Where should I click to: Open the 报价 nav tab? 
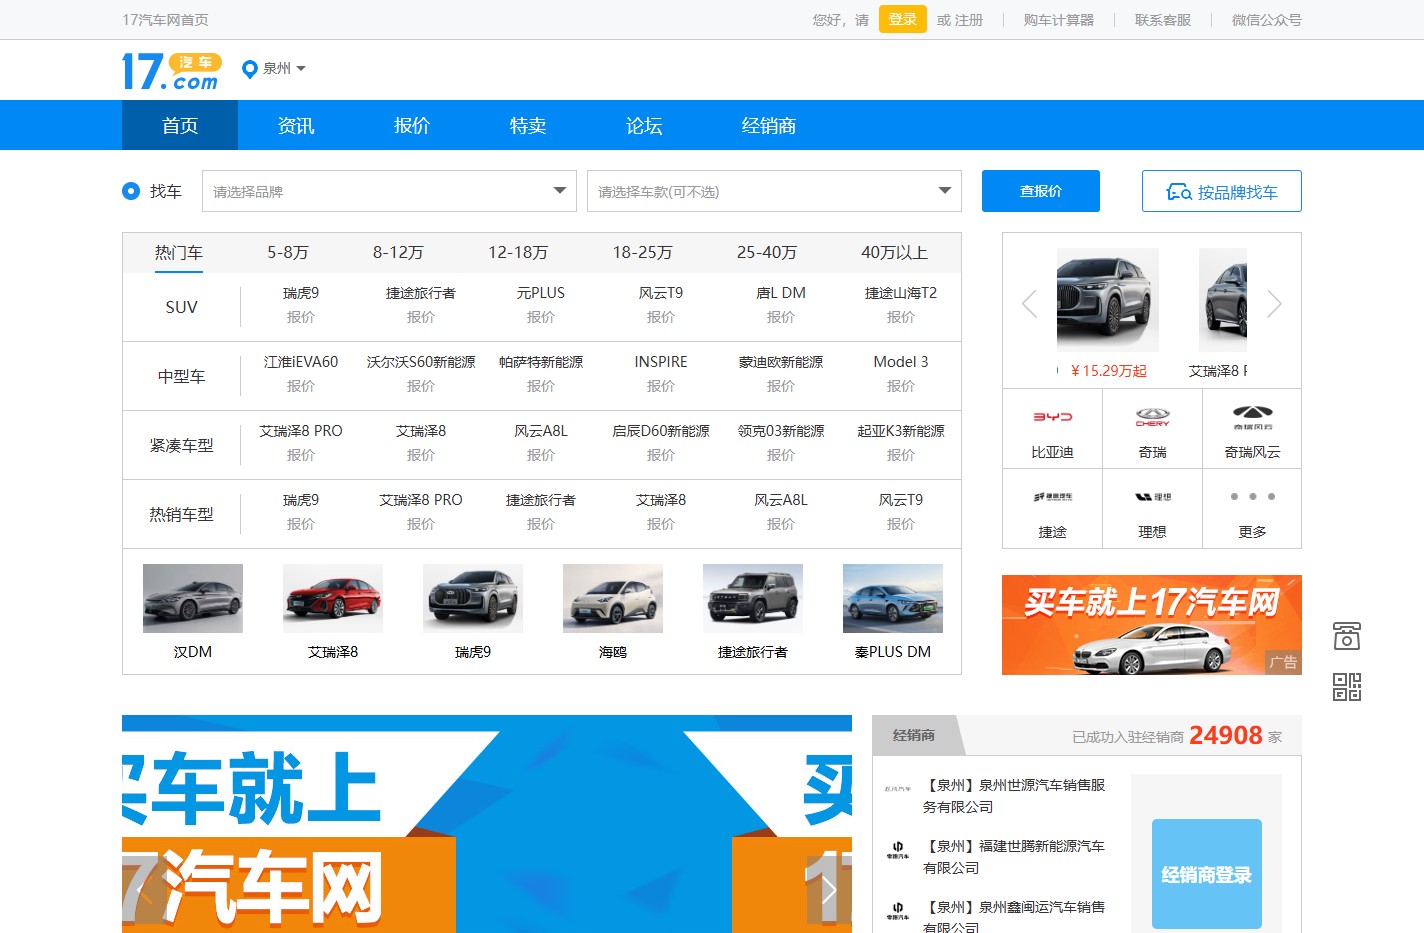(412, 125)
